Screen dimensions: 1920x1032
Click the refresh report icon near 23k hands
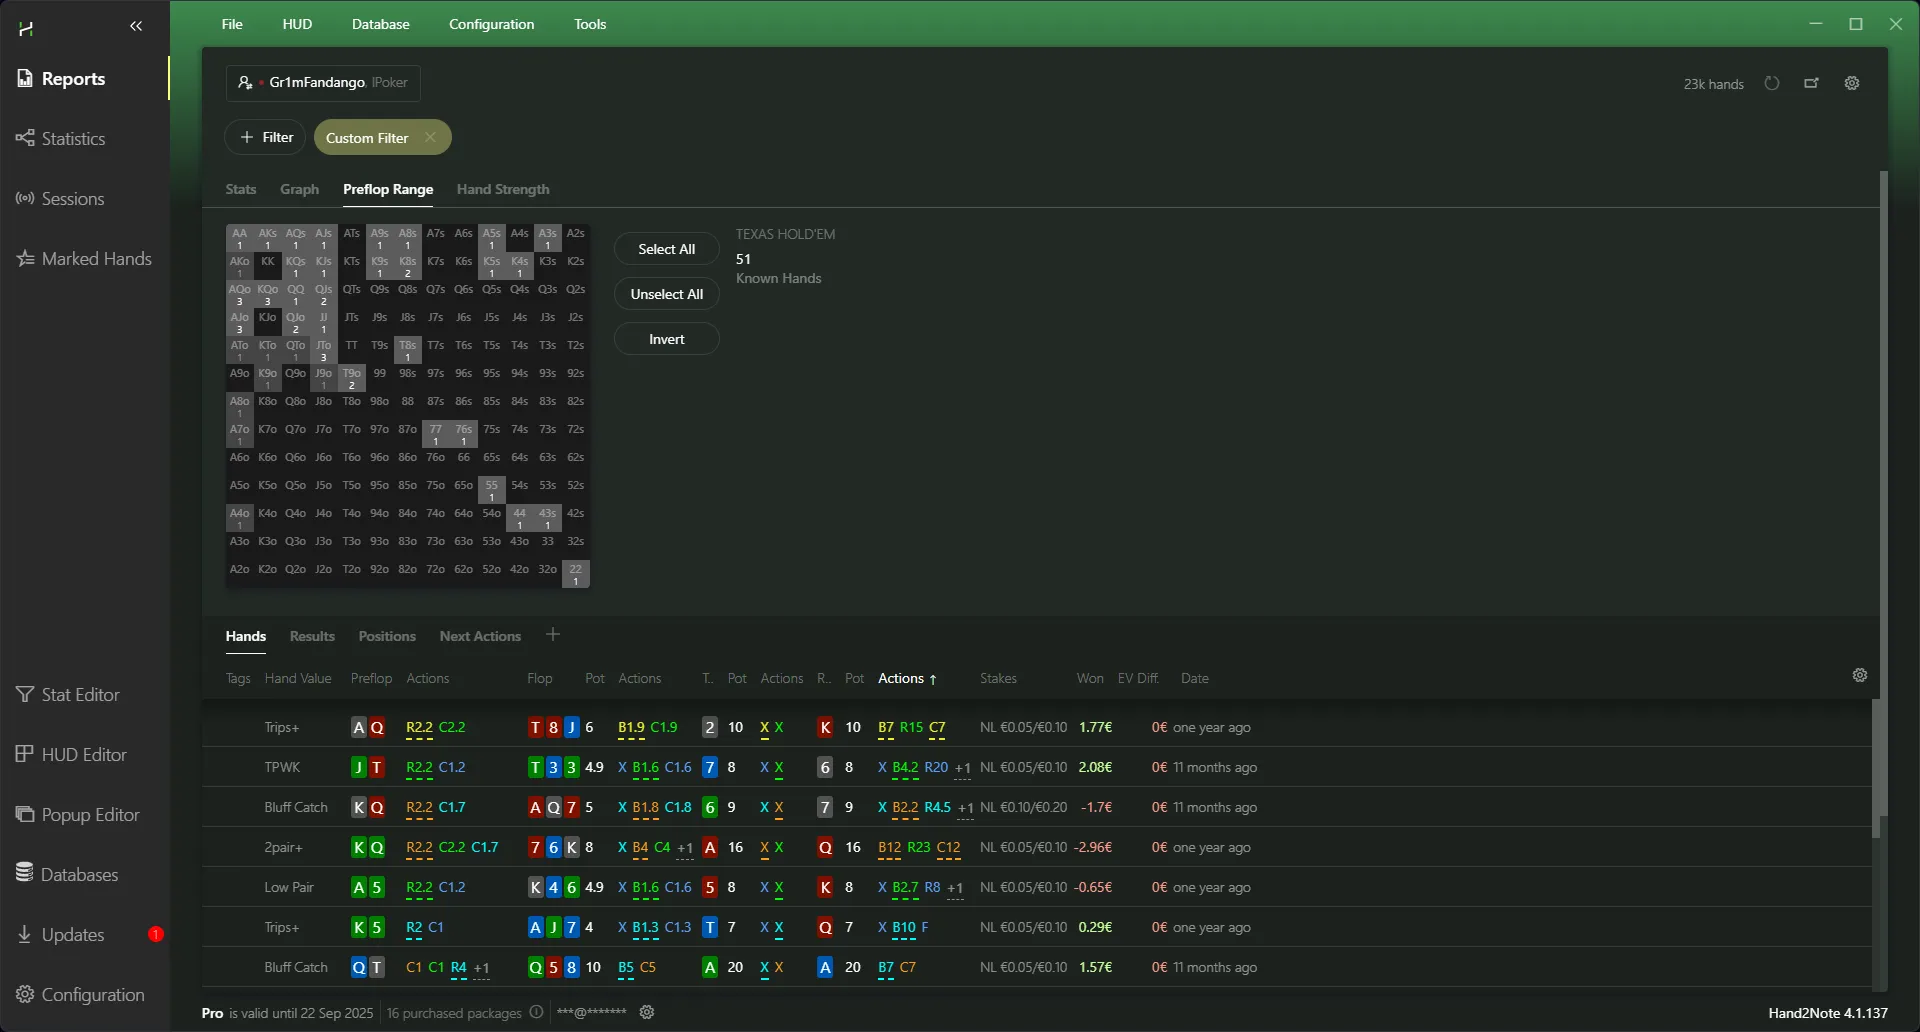click(x=1772, y=83)
